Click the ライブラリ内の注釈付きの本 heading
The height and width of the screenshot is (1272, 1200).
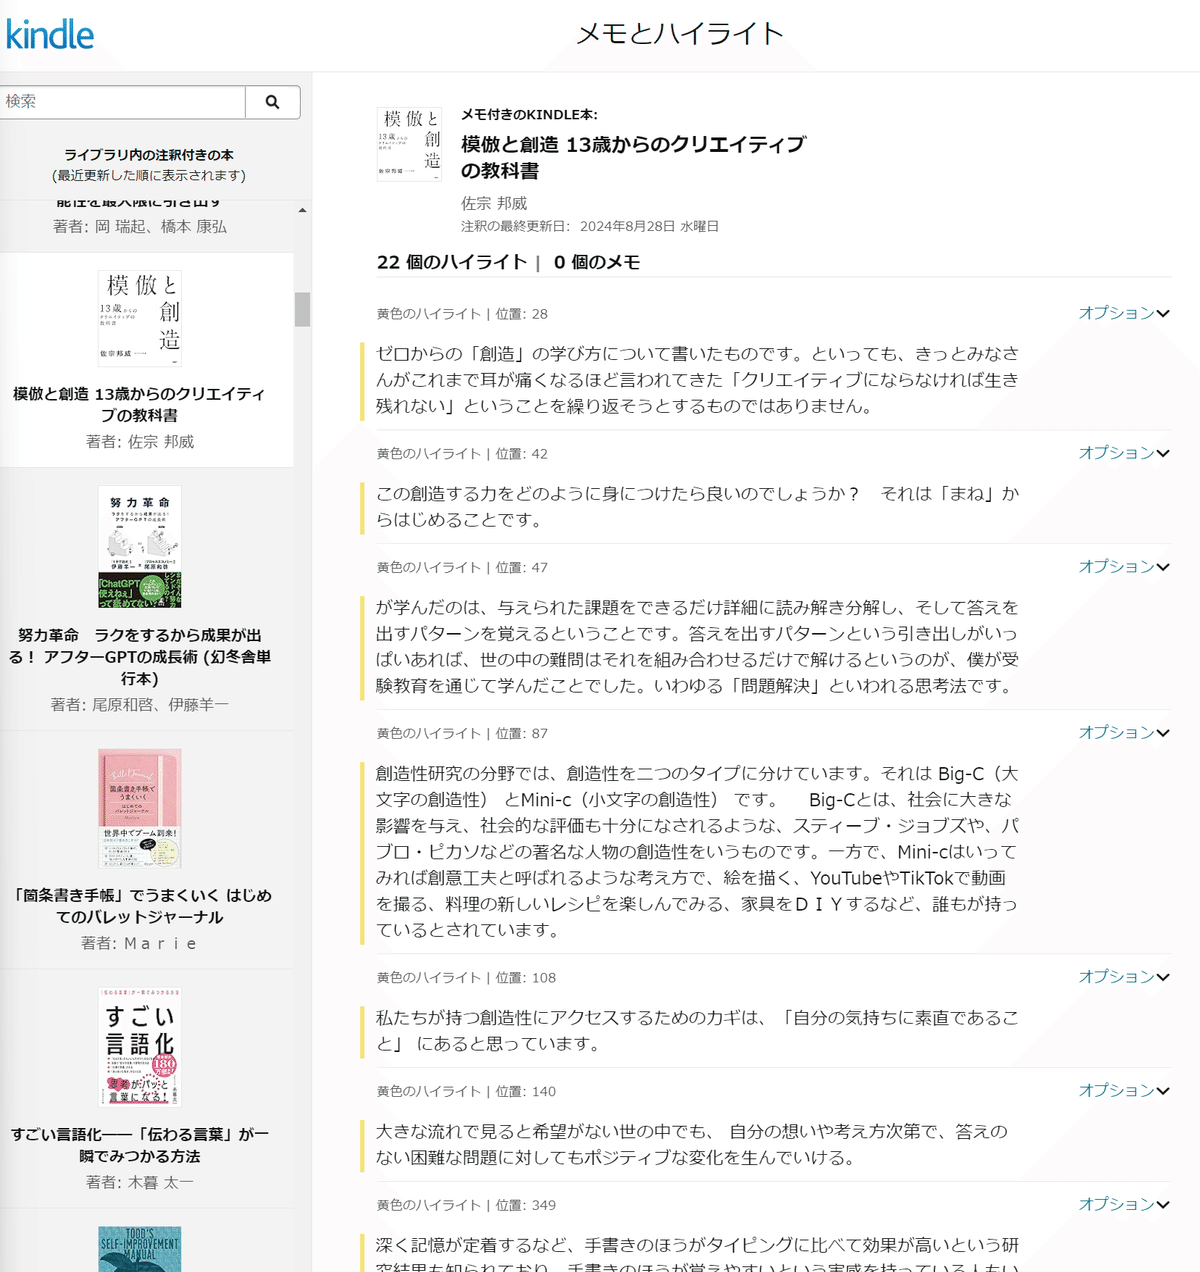tap(149, 155)
